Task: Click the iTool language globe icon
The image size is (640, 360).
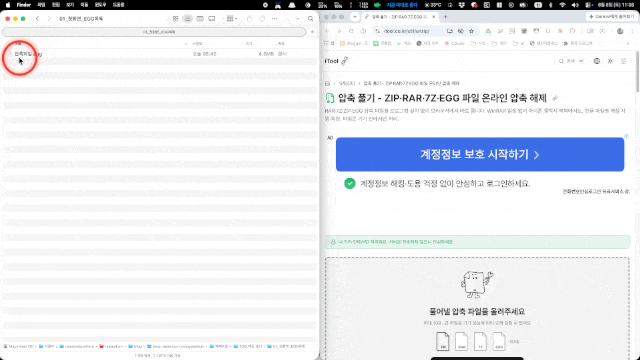Action: coord(597,61)
